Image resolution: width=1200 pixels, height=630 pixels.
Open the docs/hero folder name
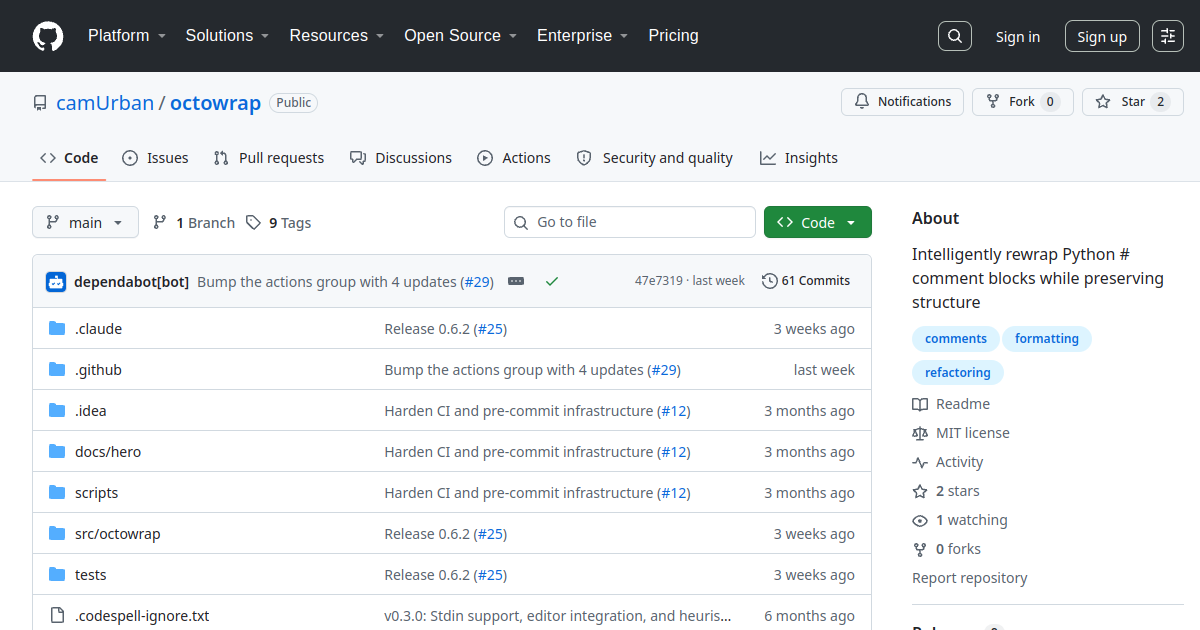(x=108, y=452)
